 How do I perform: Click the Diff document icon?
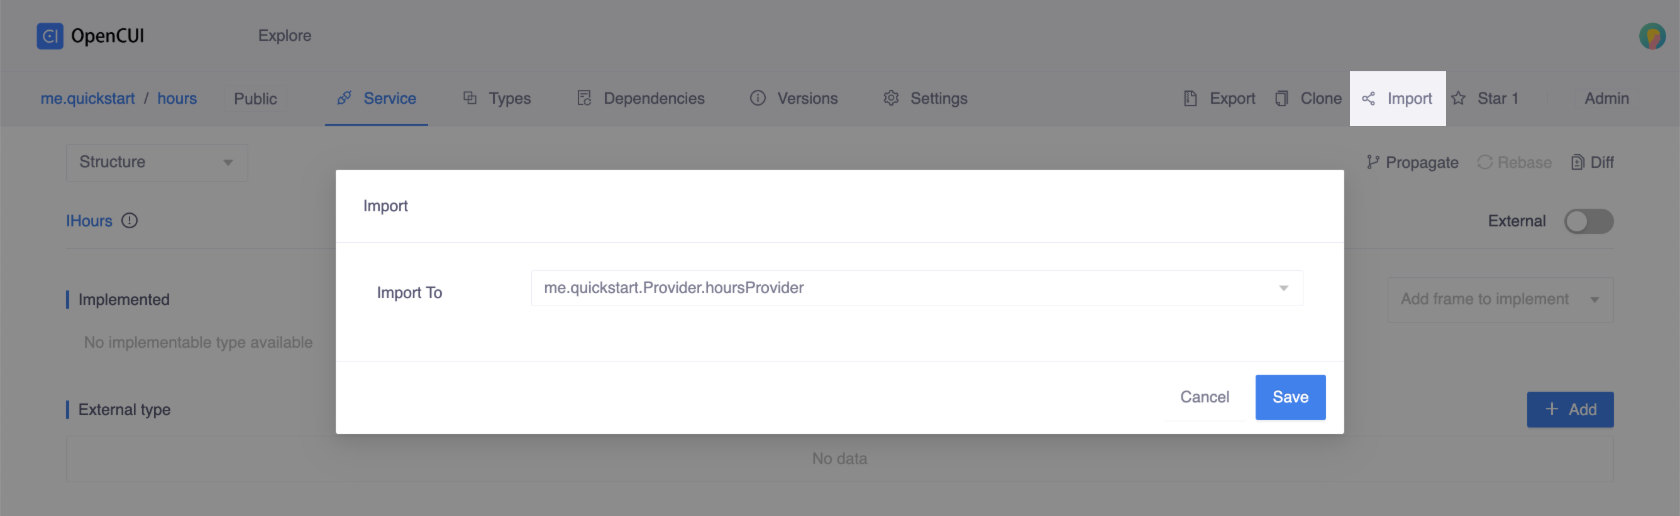click(x=1578, y=162)
